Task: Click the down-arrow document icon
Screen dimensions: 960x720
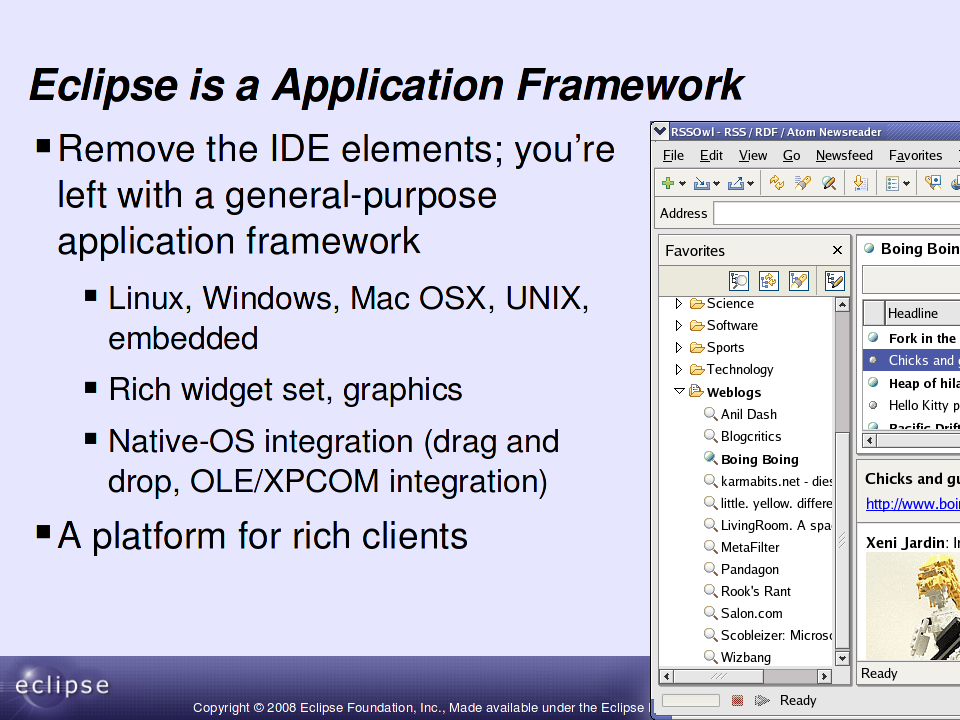Action: click(x=860, y=182)
